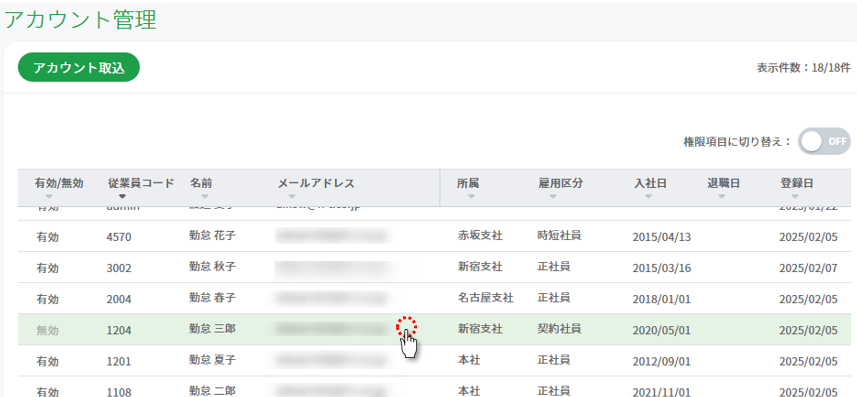The width and height of the screenshot is (857, 397).
Task: Click the 無効 status in row 1204
Action: [x=47, y=330]
